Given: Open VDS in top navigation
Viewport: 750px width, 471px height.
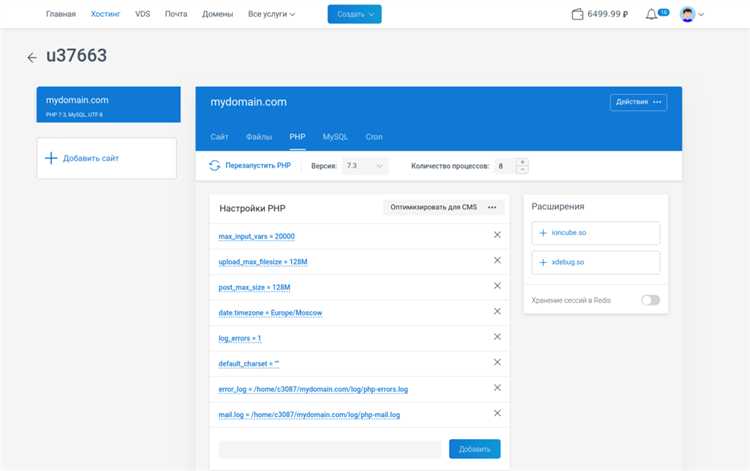Looking at the screenshot, I should coord(143,14).
